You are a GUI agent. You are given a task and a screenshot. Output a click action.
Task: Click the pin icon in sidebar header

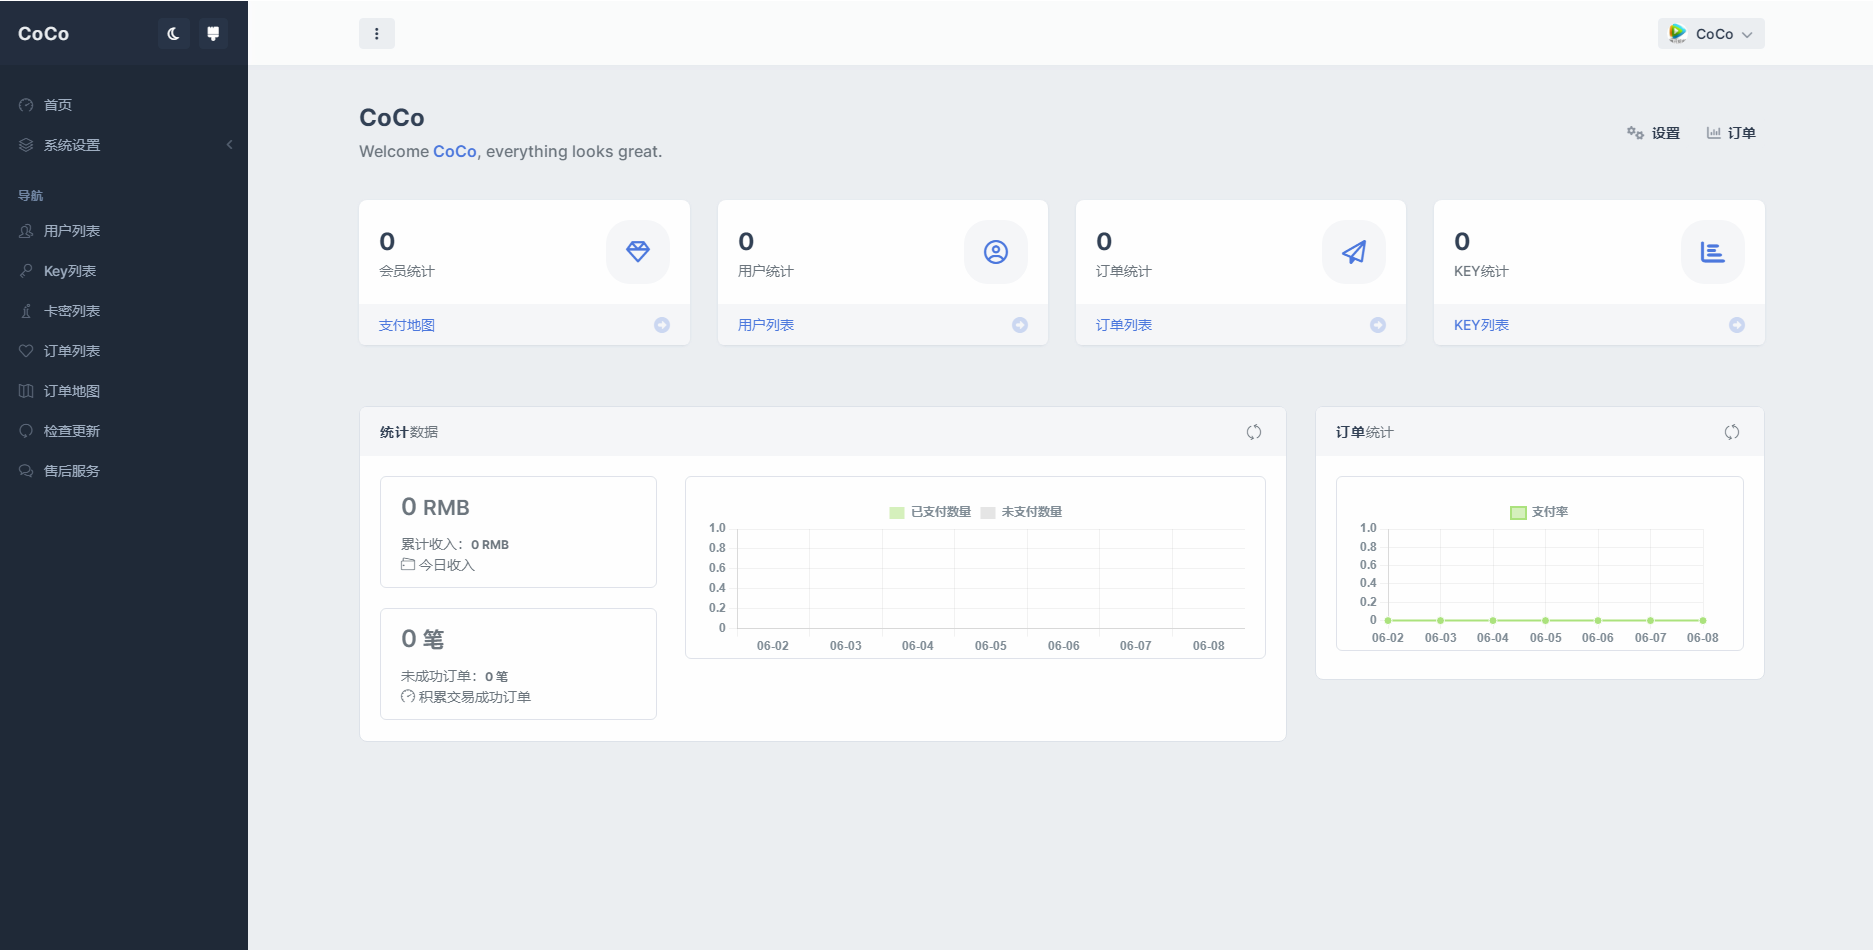point(213,34)
